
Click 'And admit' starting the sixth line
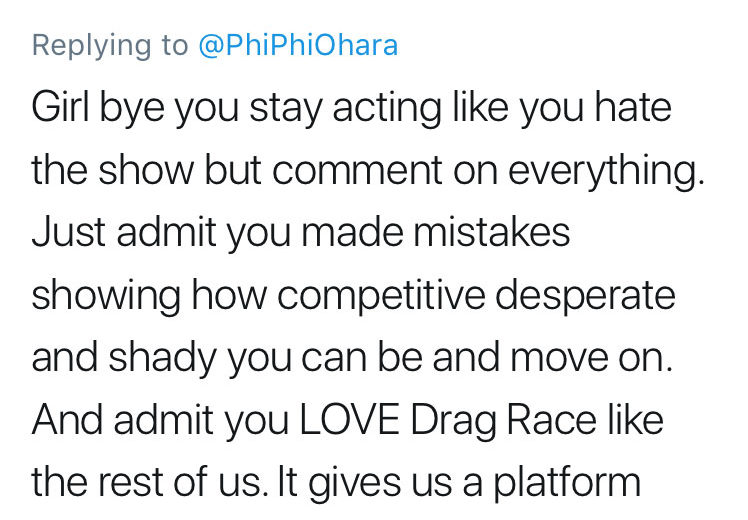click(123, 420)
